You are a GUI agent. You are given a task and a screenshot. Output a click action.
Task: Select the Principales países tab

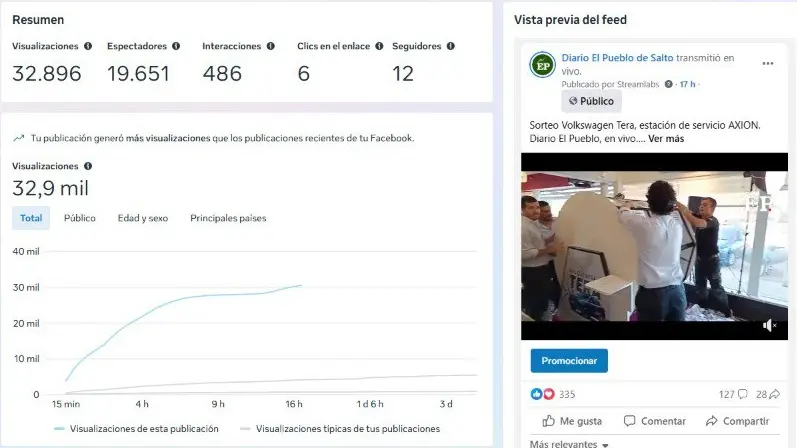pyautogui.click(x=228, y=218)
